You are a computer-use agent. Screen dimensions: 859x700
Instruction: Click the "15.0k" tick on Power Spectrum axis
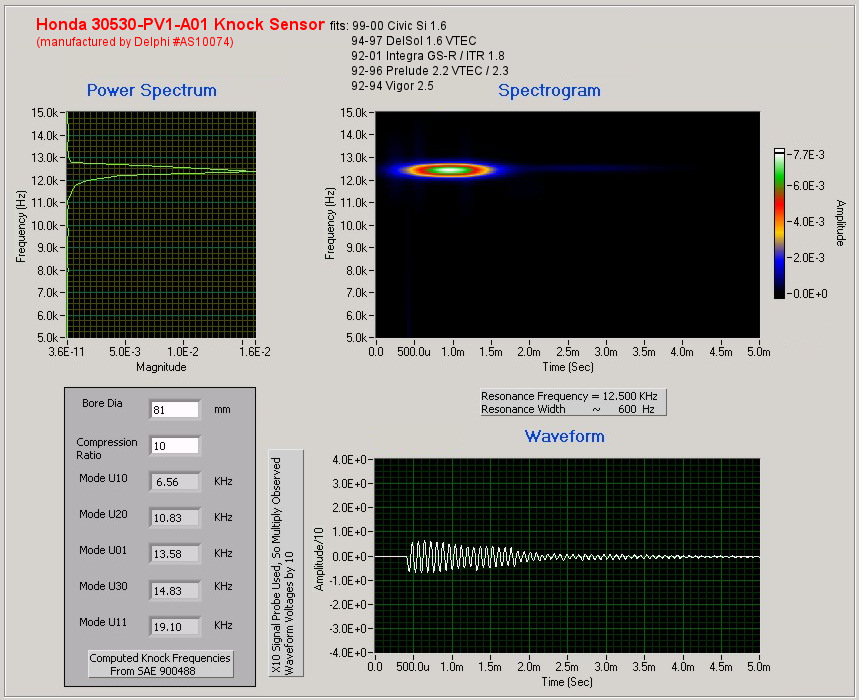click(44, 113)
